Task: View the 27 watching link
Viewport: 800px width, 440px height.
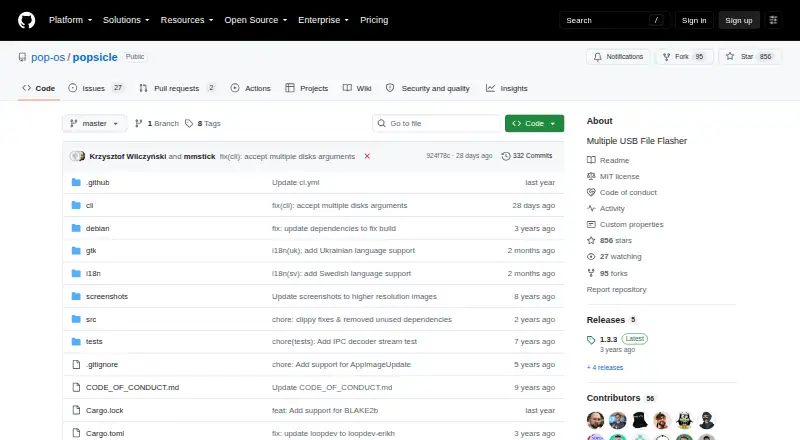Action: 614,257
